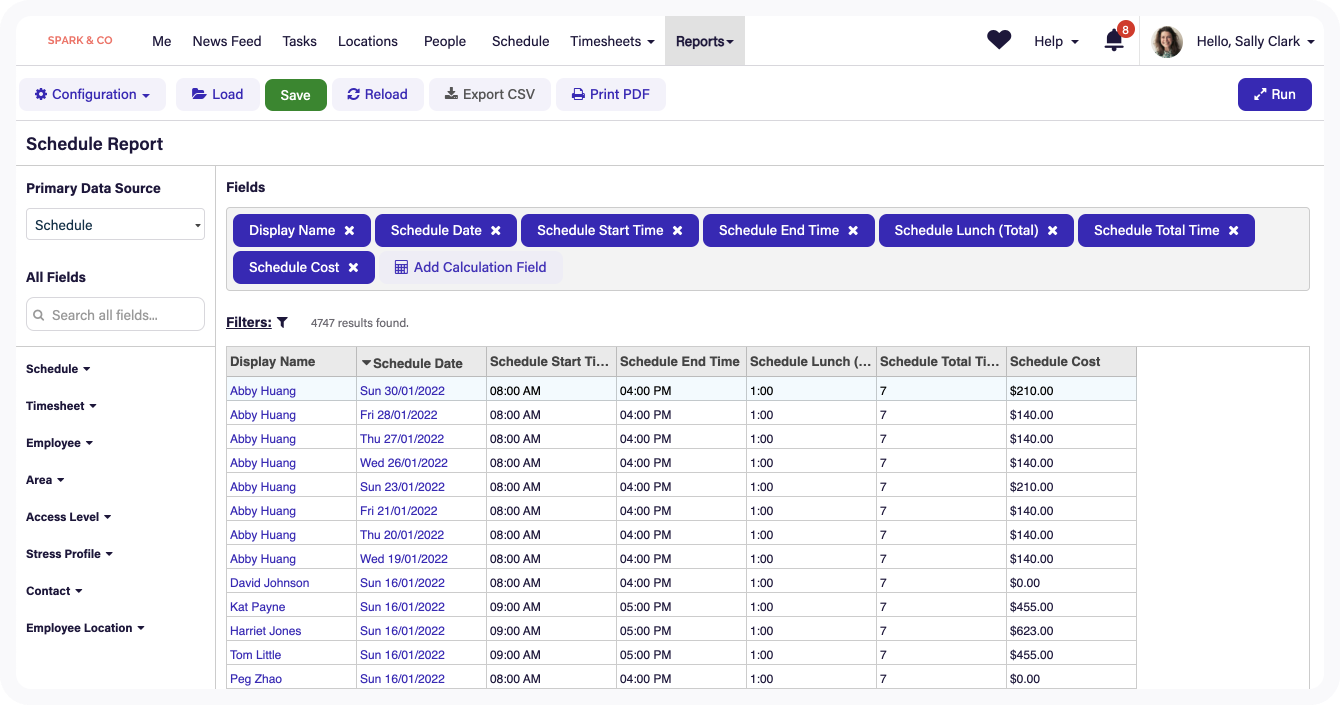Viewport: 1340px width, 705px height.
Task: Focus the Search all fields box
Action: tap(115, 314)
